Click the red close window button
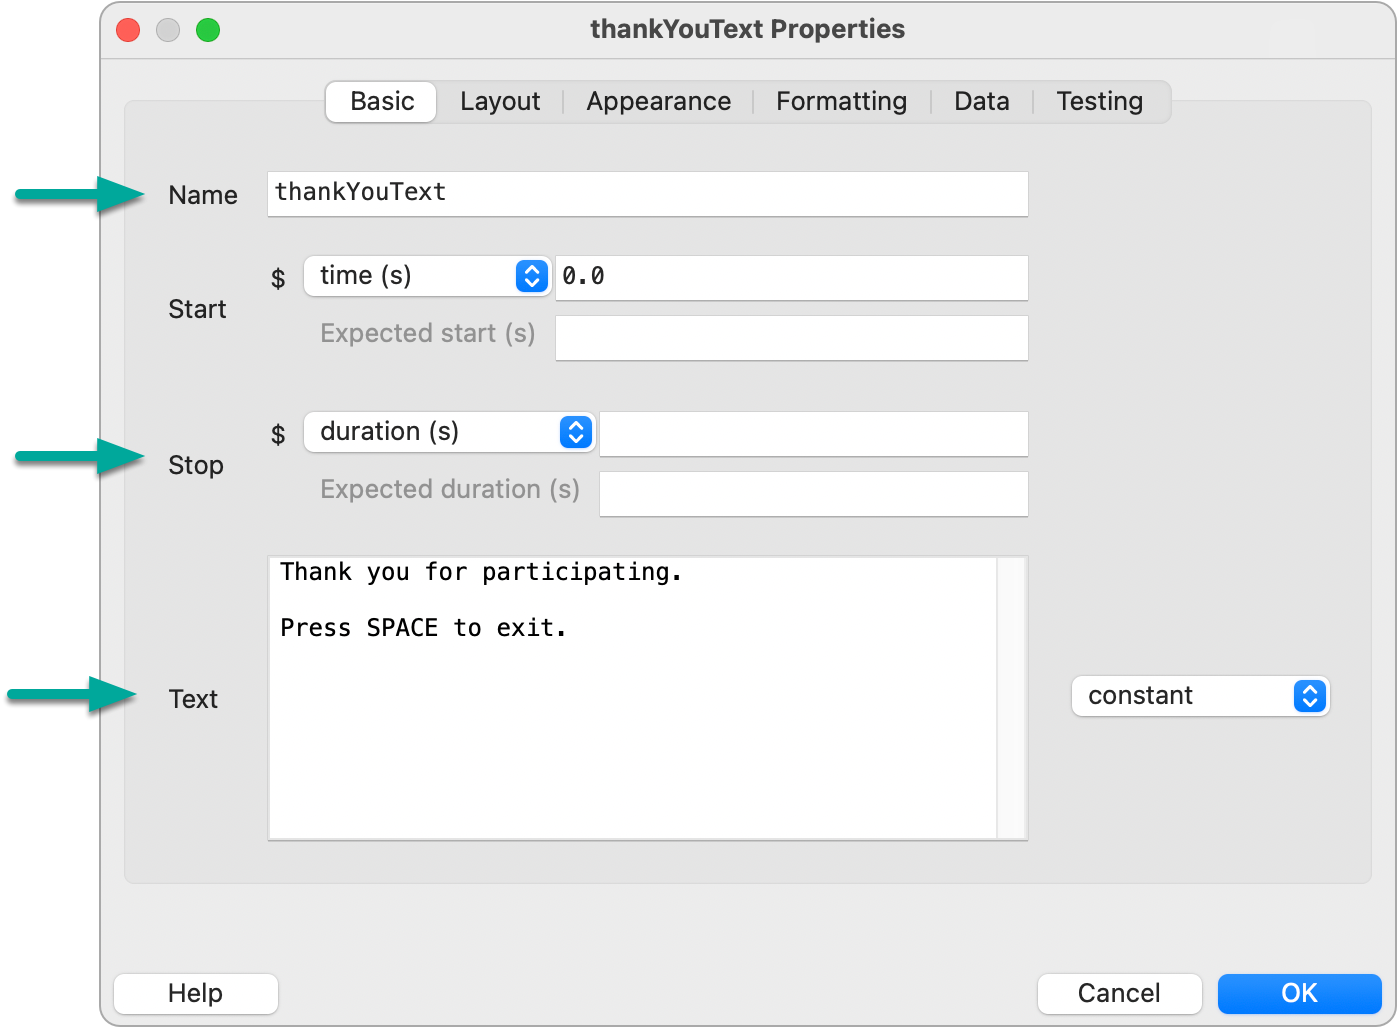The image size is (1398, 1028). pos(128,30)
